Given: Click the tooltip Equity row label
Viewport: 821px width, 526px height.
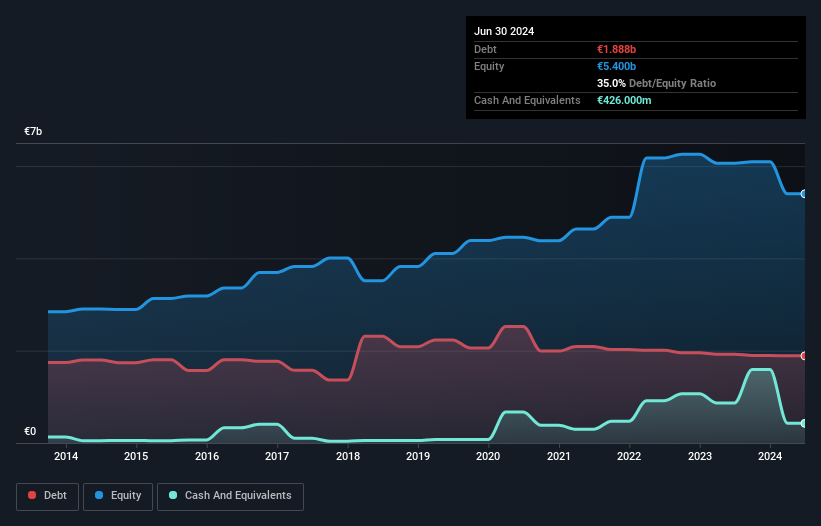Looking at the screenshot, I should 489,66.
